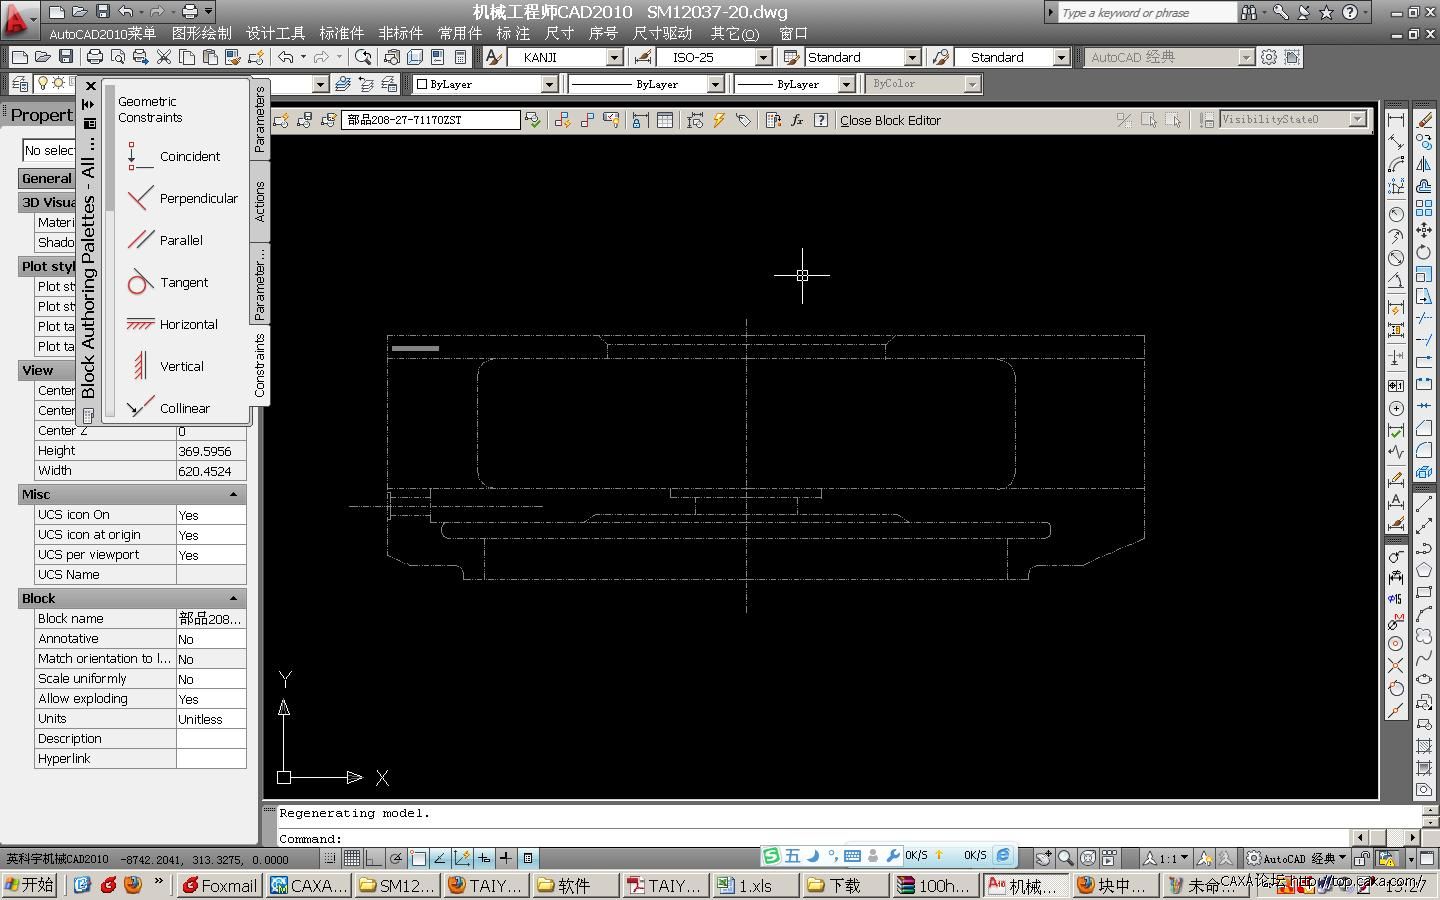Open the ByLayer color control swatch dropdown
The width and height of the screenshot is (1440, 900).
click(x=549, y=85)
